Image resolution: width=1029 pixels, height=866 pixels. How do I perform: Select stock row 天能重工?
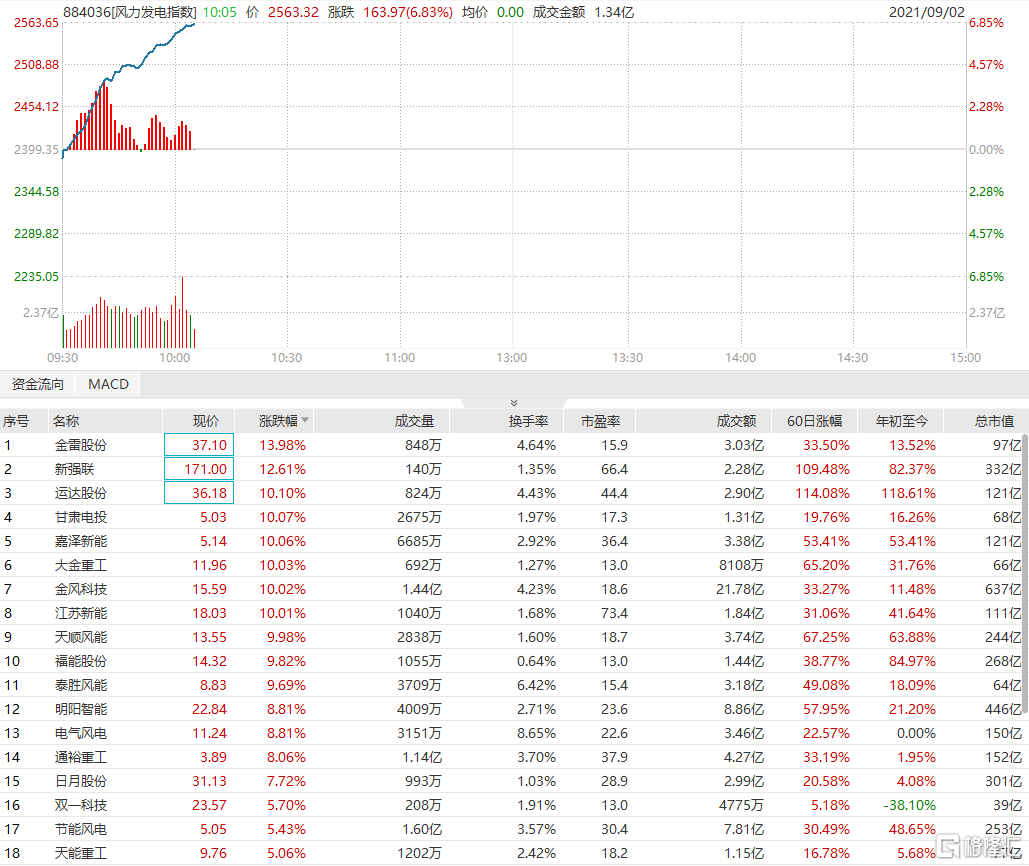511,854
